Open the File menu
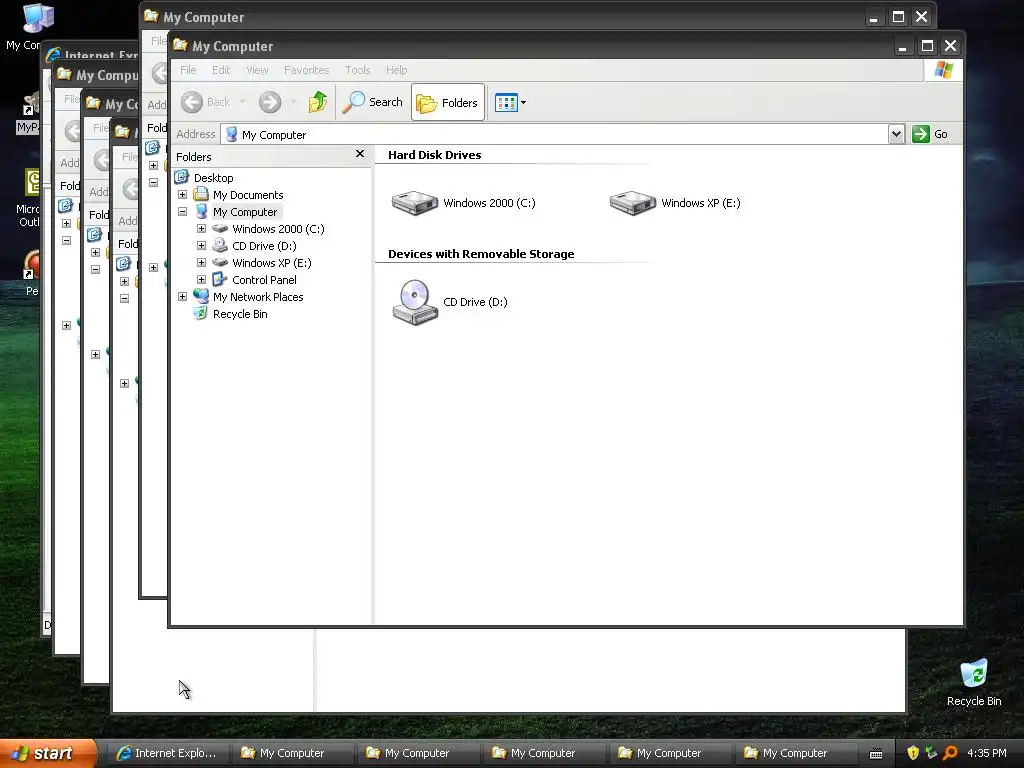The width and height of the screenshot is (1024, 768). coord(188,70)
